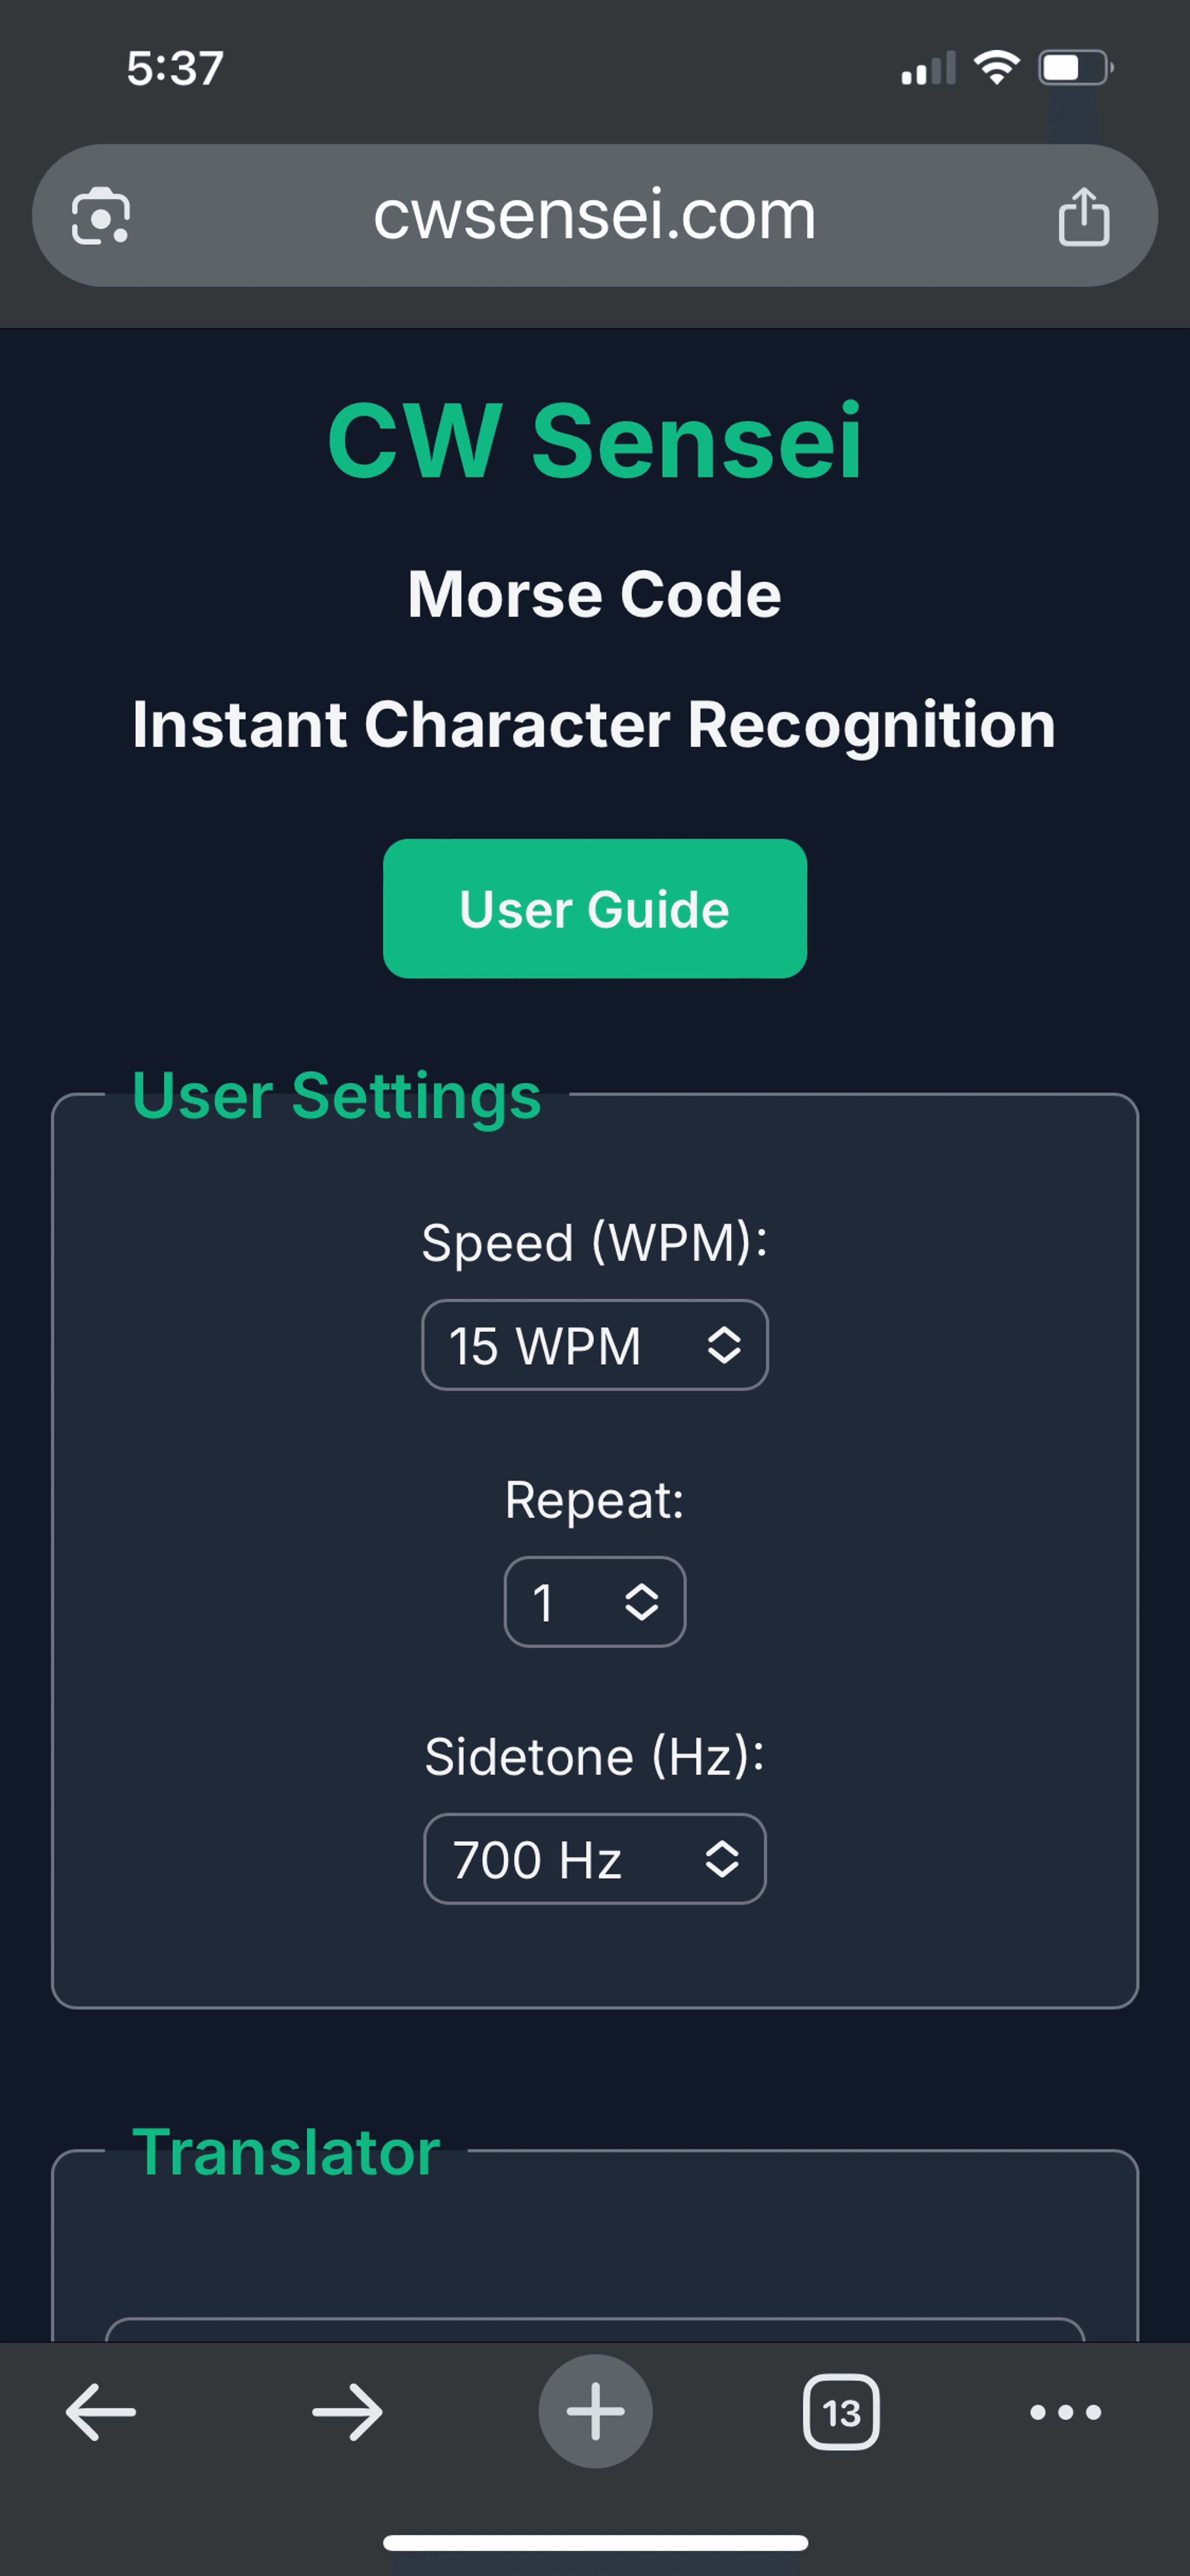Go forward with the right arrow
Image resolution: width=1190 pixels, height=2576 pixels.
coord(347,2412)
